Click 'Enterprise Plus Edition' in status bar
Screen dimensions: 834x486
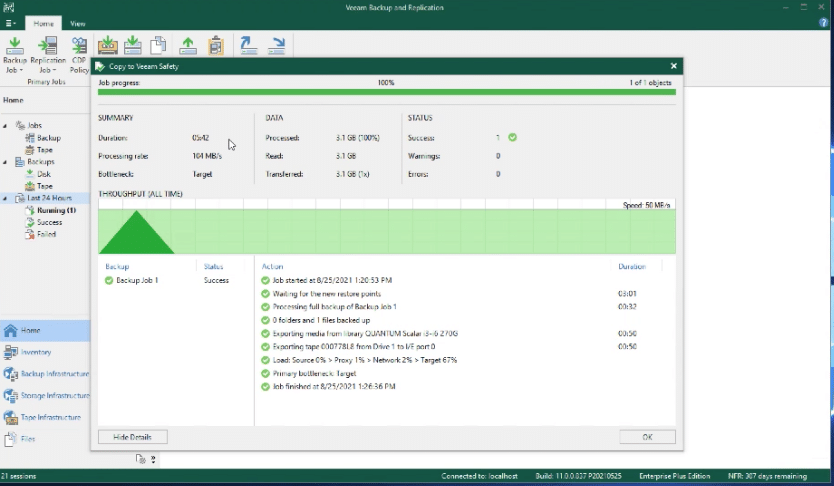[674, 476]
